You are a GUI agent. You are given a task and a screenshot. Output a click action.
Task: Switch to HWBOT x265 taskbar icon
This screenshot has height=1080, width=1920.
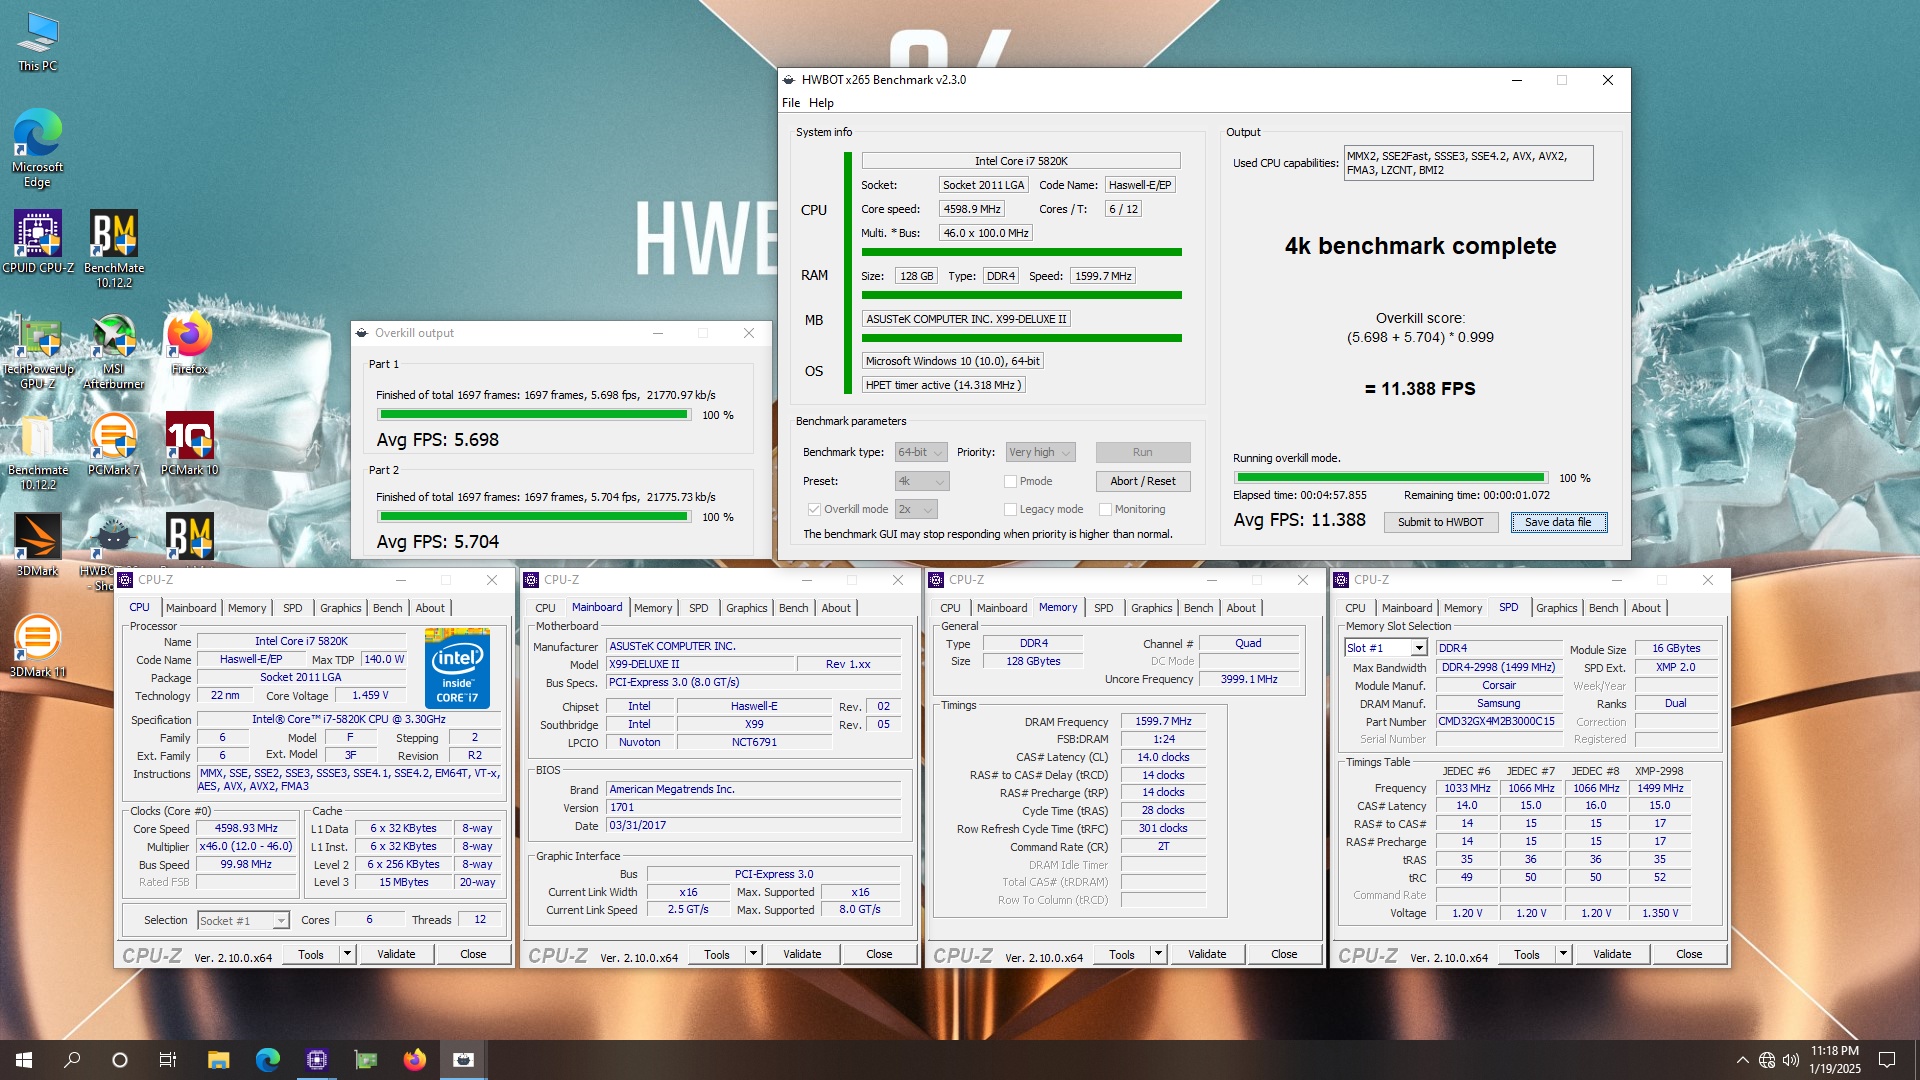pos(463,1060)
